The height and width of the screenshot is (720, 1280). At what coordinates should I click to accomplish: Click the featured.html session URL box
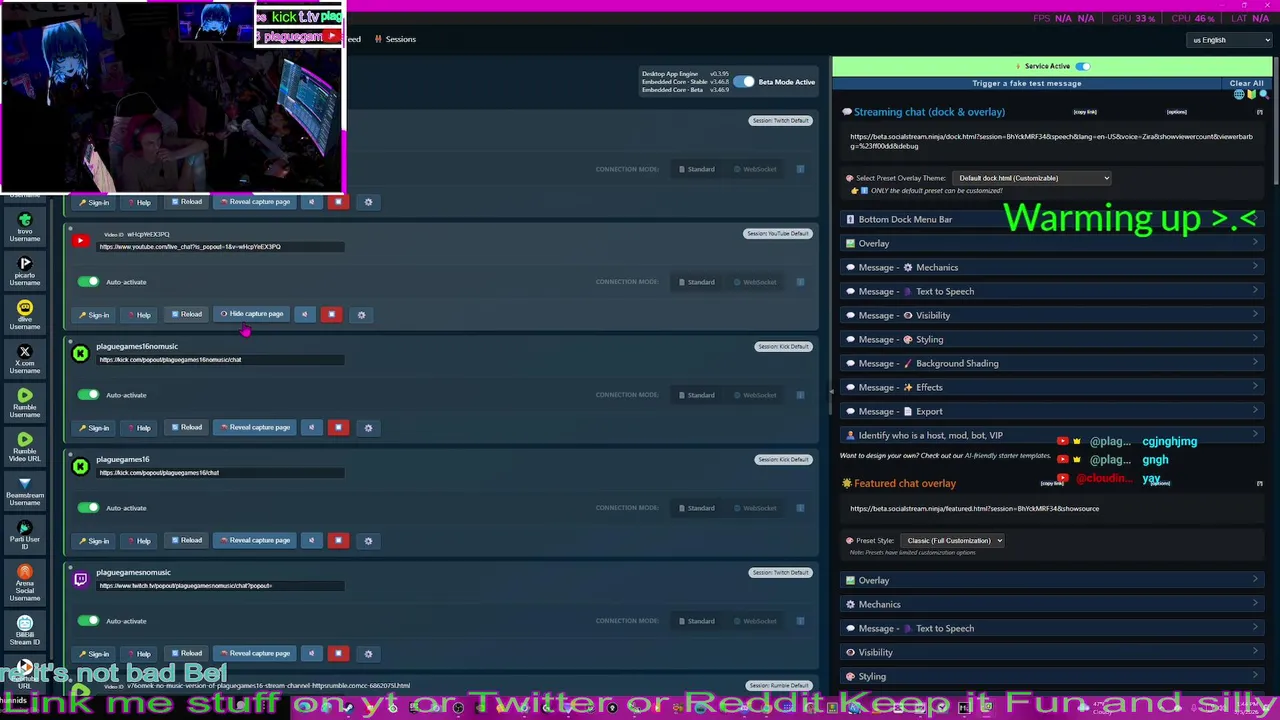click(1052, 509)
